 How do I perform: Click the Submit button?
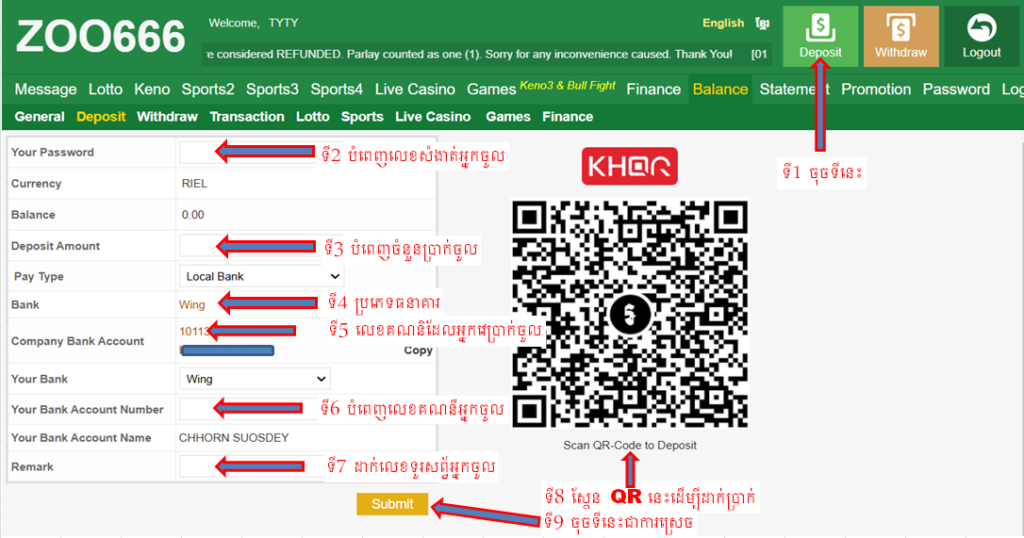[392, 504]
